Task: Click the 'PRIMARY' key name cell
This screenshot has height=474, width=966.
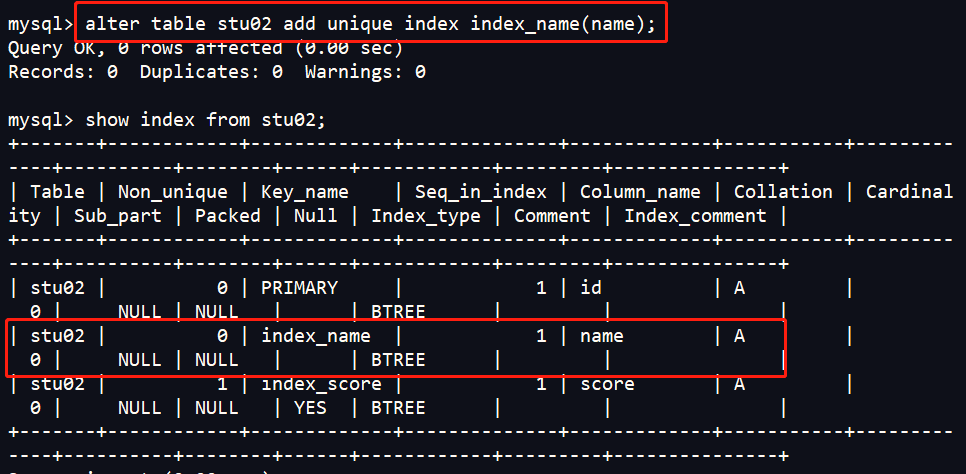Action: pyautogui.click(x=299, y=287)
